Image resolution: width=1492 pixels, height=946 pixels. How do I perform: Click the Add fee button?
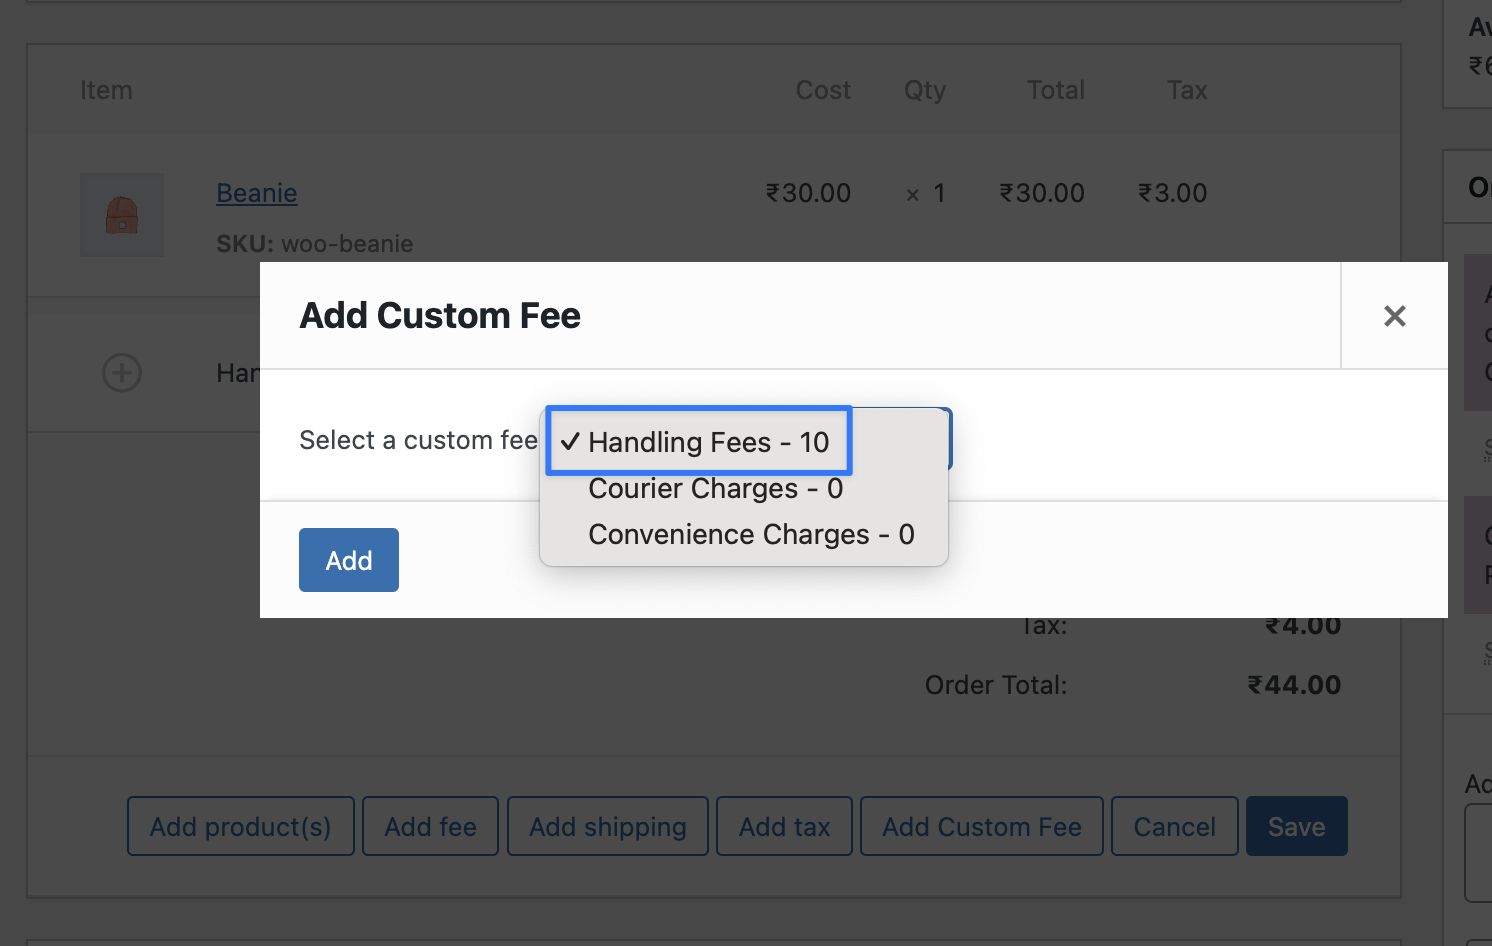430,826
